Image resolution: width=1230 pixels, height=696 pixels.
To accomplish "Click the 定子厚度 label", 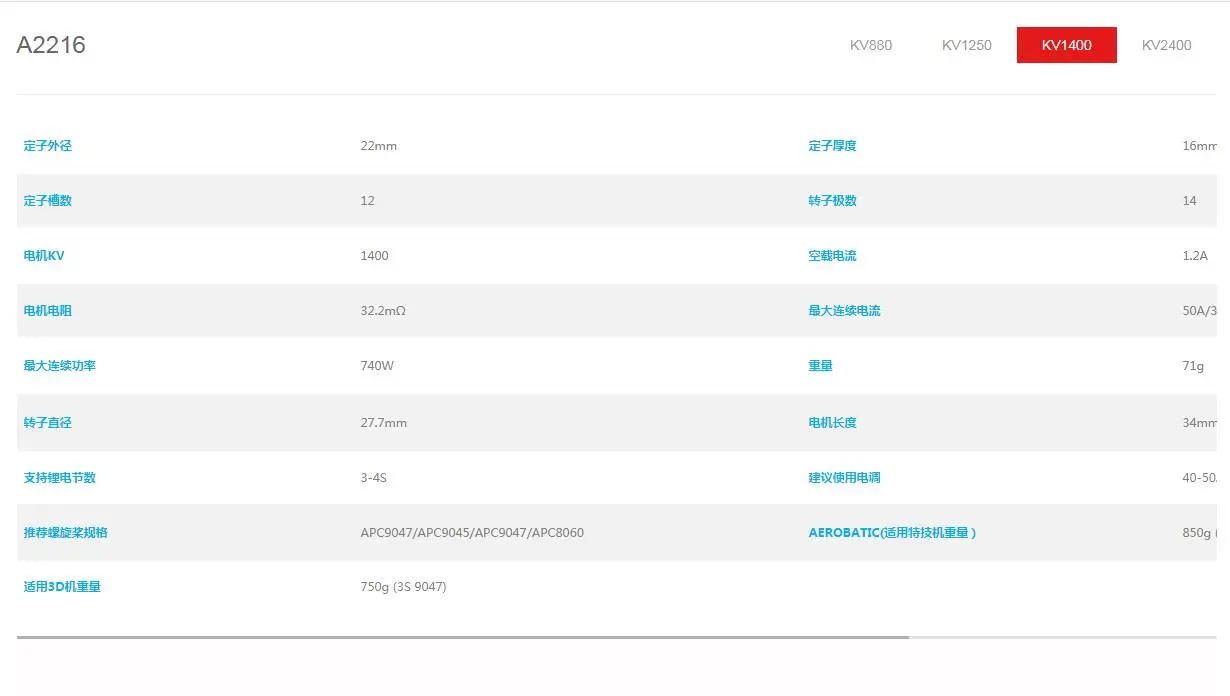I will [833, 146].
